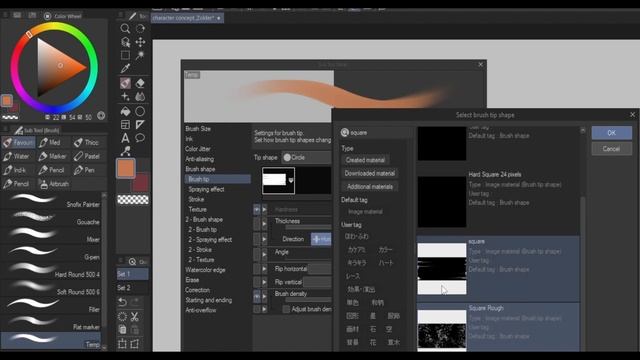
Task: Click the dark red sub color swatch
Action: (x=140, y=183)
